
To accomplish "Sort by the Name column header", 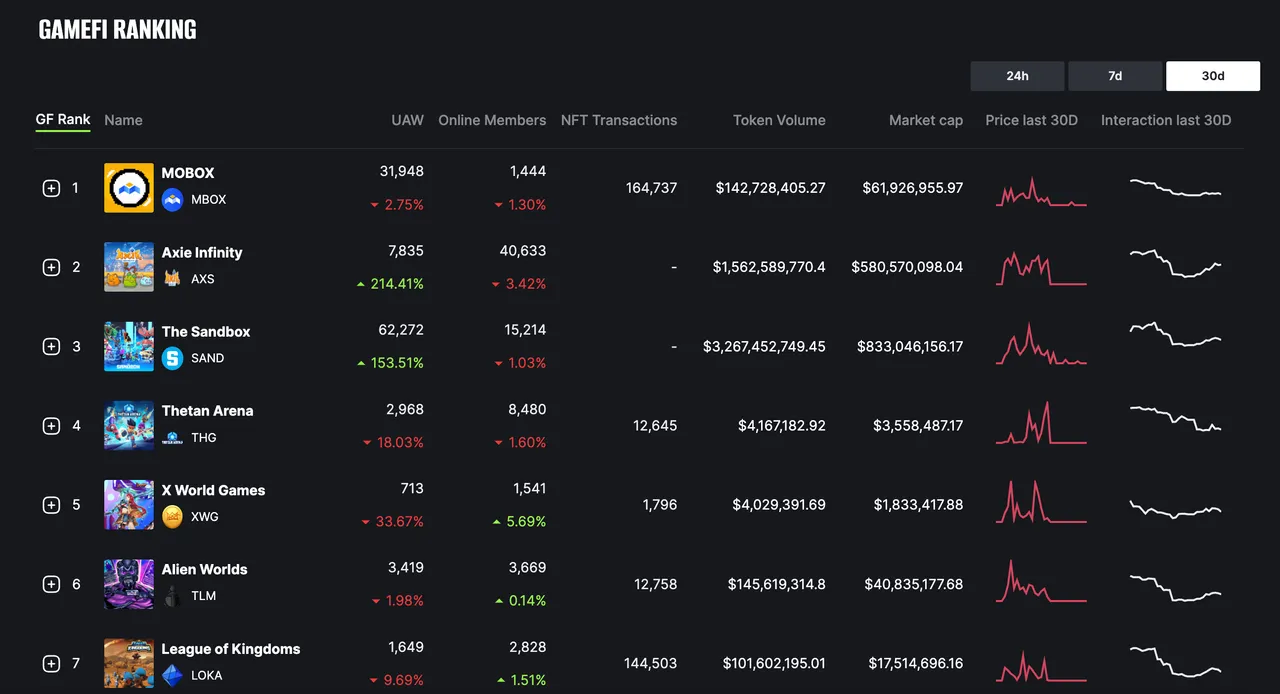I will point(123,120).
